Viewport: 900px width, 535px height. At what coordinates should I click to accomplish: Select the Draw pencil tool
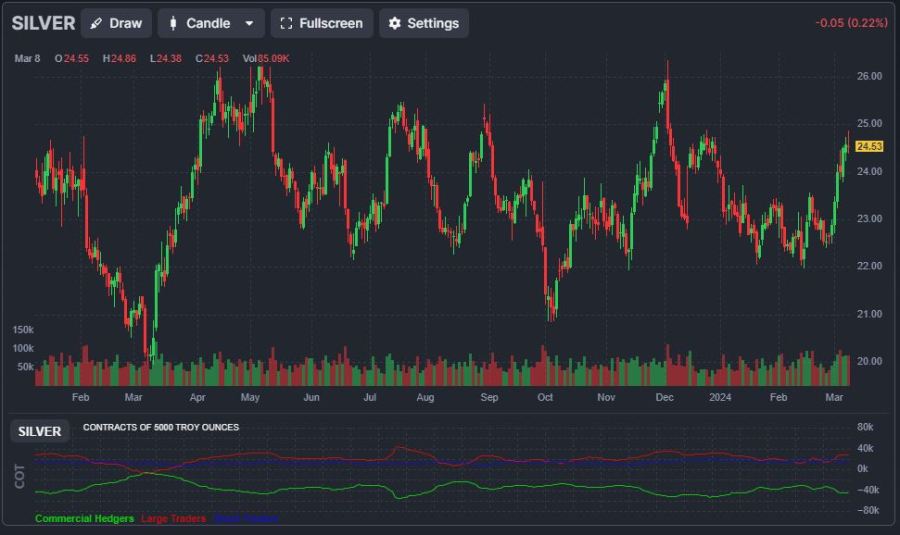(116, 23)
